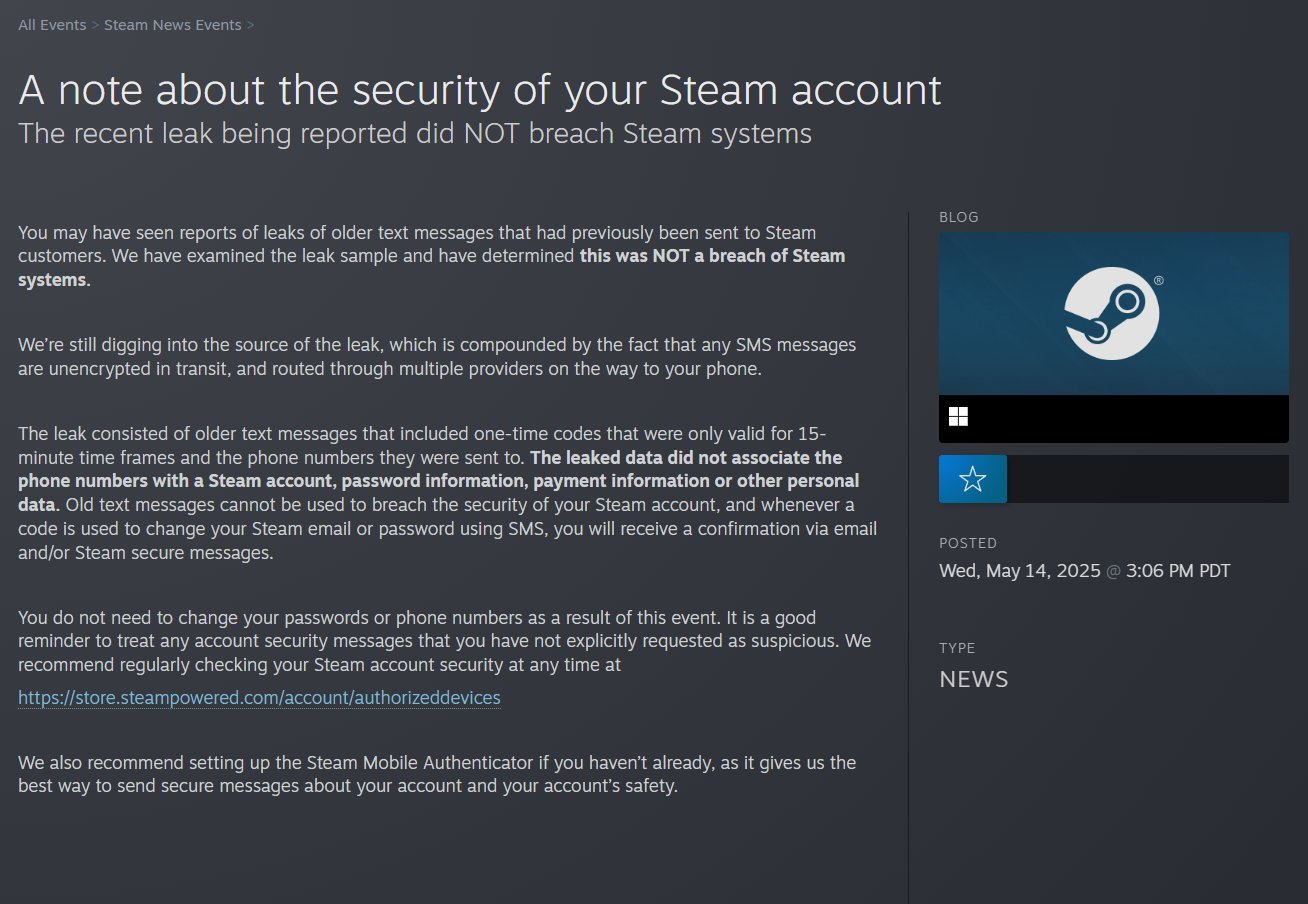
Task: Click the Steam logo in blog banner
Action: click(1111, 314)
